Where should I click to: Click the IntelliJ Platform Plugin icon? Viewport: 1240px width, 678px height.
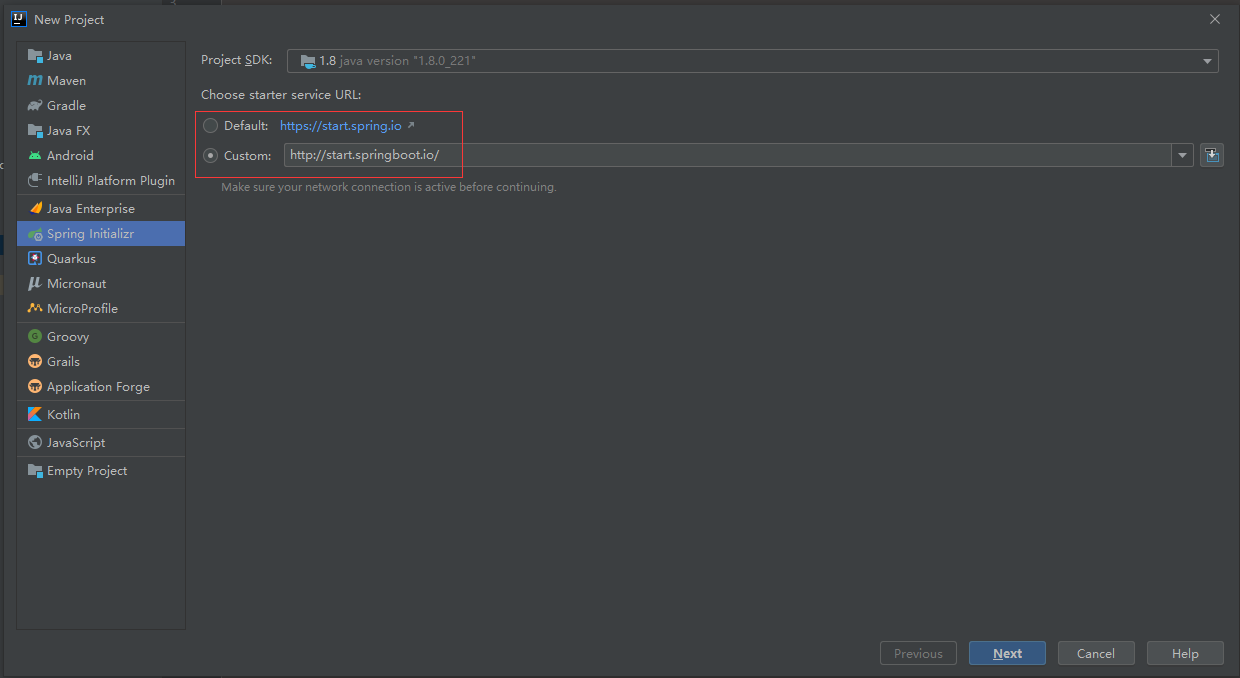click(x=35, y=181)
